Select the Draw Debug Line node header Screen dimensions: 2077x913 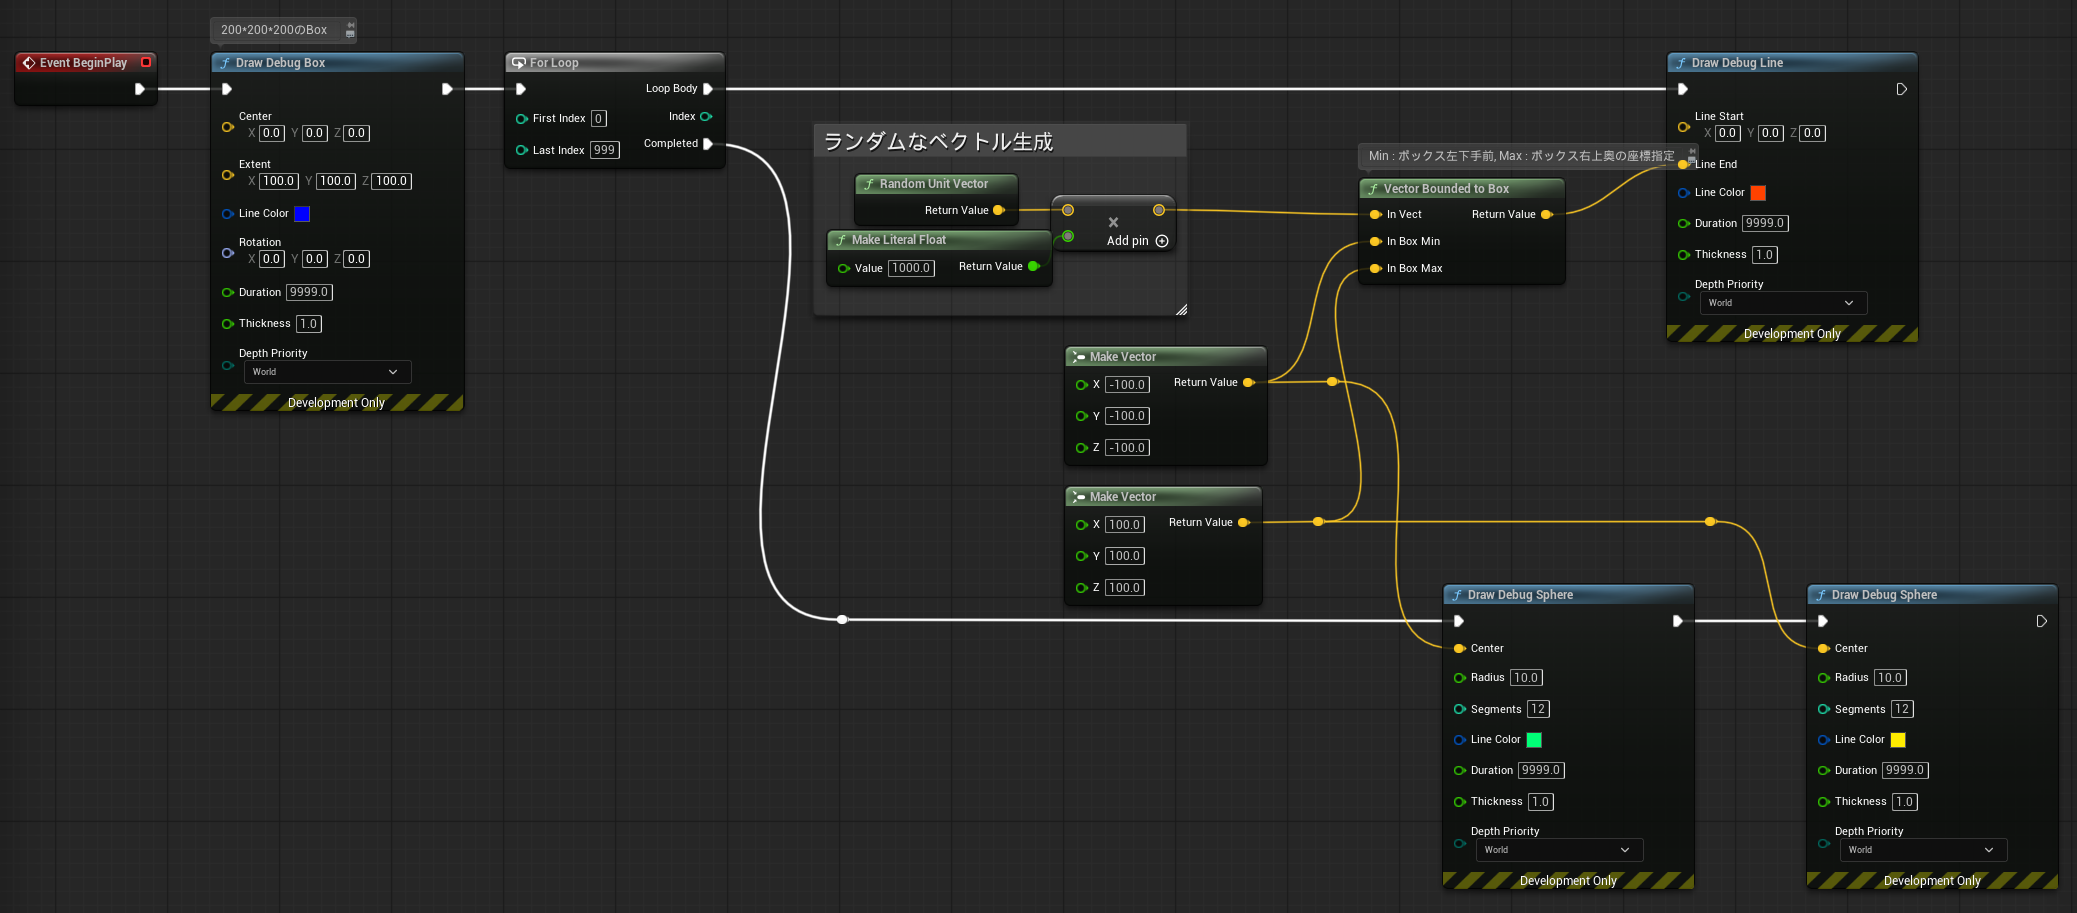pos(1792,62)
